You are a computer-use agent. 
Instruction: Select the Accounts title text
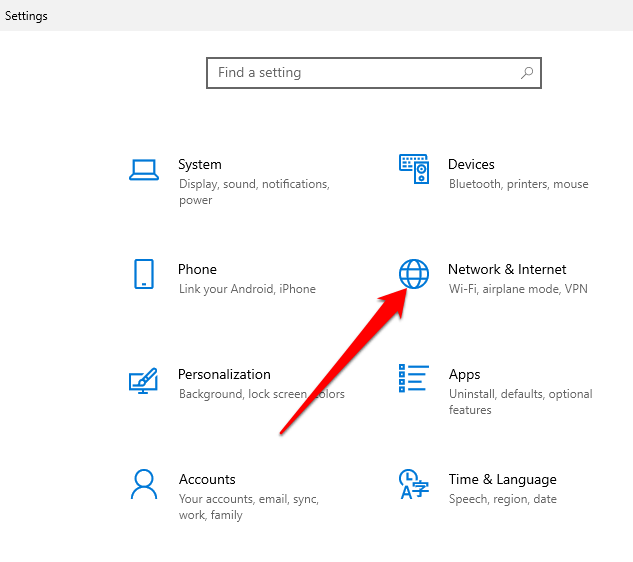point(207,479)
